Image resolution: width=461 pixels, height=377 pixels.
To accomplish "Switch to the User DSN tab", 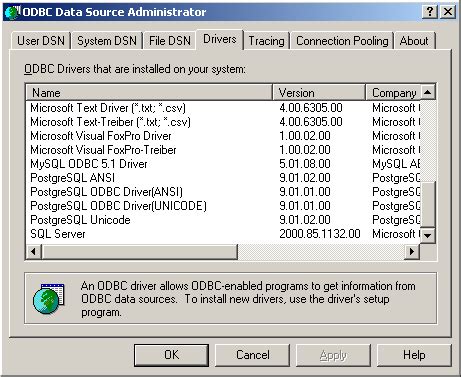I will tap(41, 41).
